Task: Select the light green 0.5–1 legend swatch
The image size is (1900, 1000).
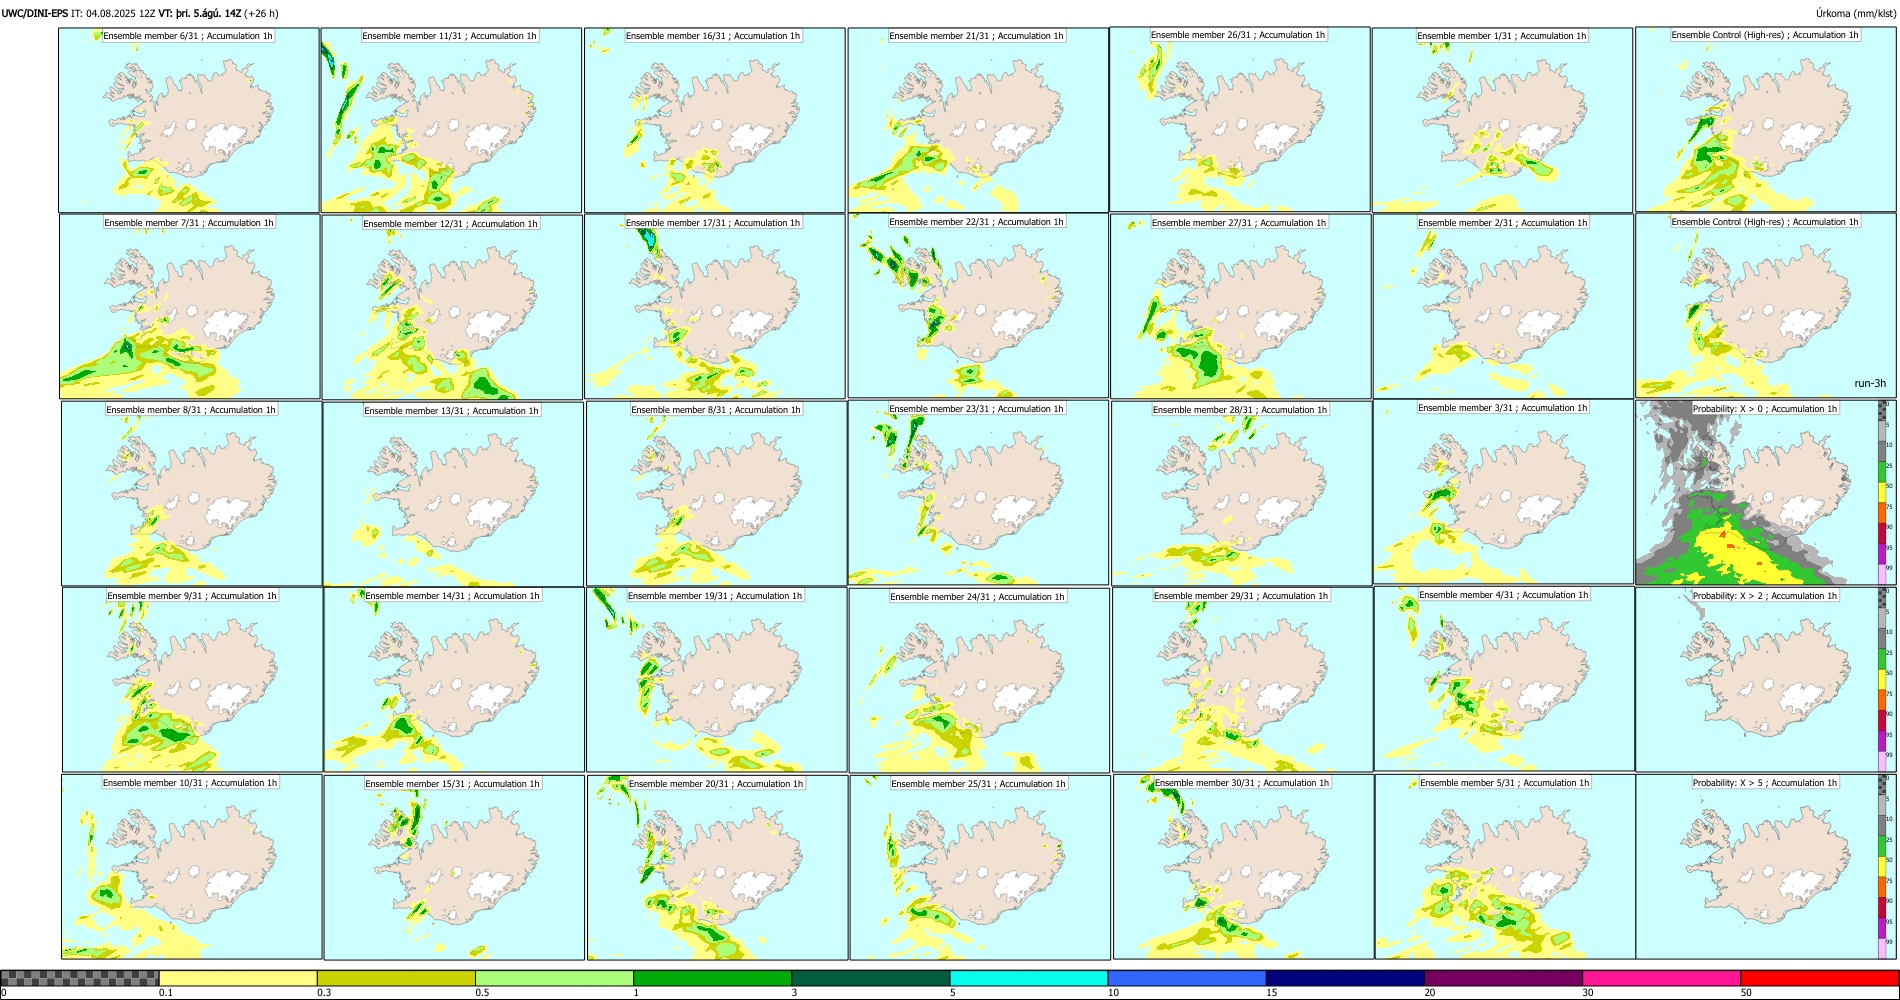Action: 554,978
